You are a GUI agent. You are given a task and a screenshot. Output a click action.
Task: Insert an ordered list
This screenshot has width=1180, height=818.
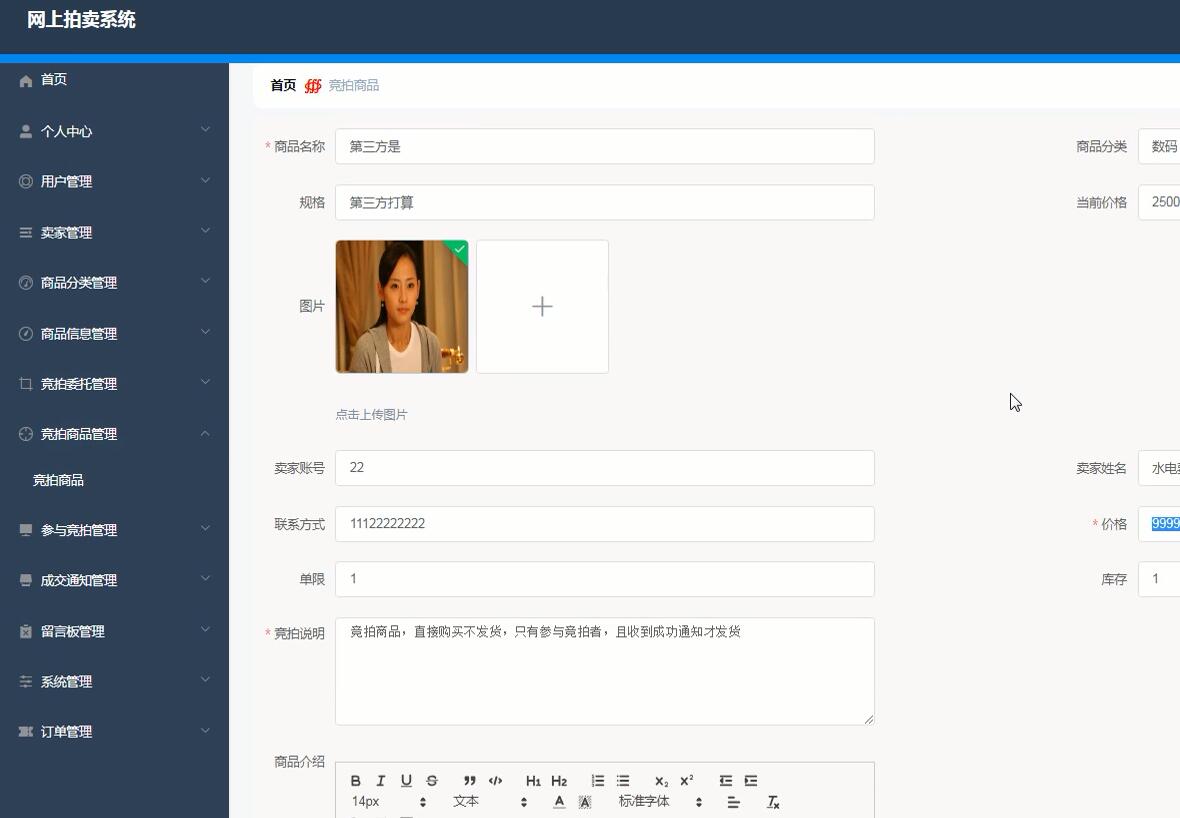click(x=598, y=780)
